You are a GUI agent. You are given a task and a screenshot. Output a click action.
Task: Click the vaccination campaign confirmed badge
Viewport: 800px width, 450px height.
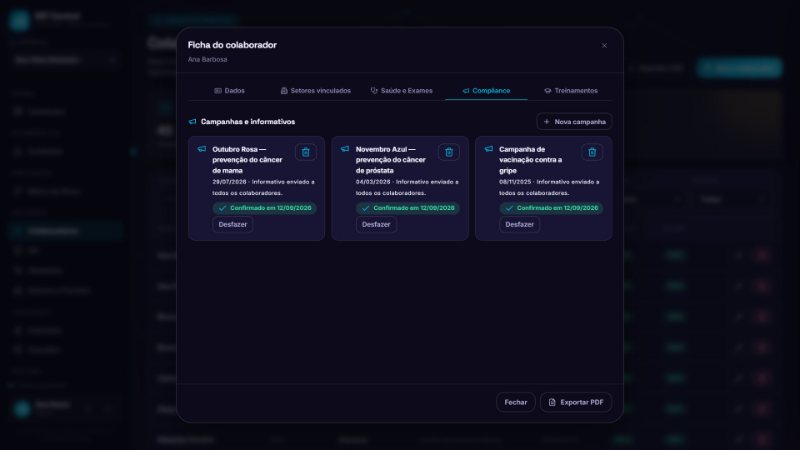point(552,208)
